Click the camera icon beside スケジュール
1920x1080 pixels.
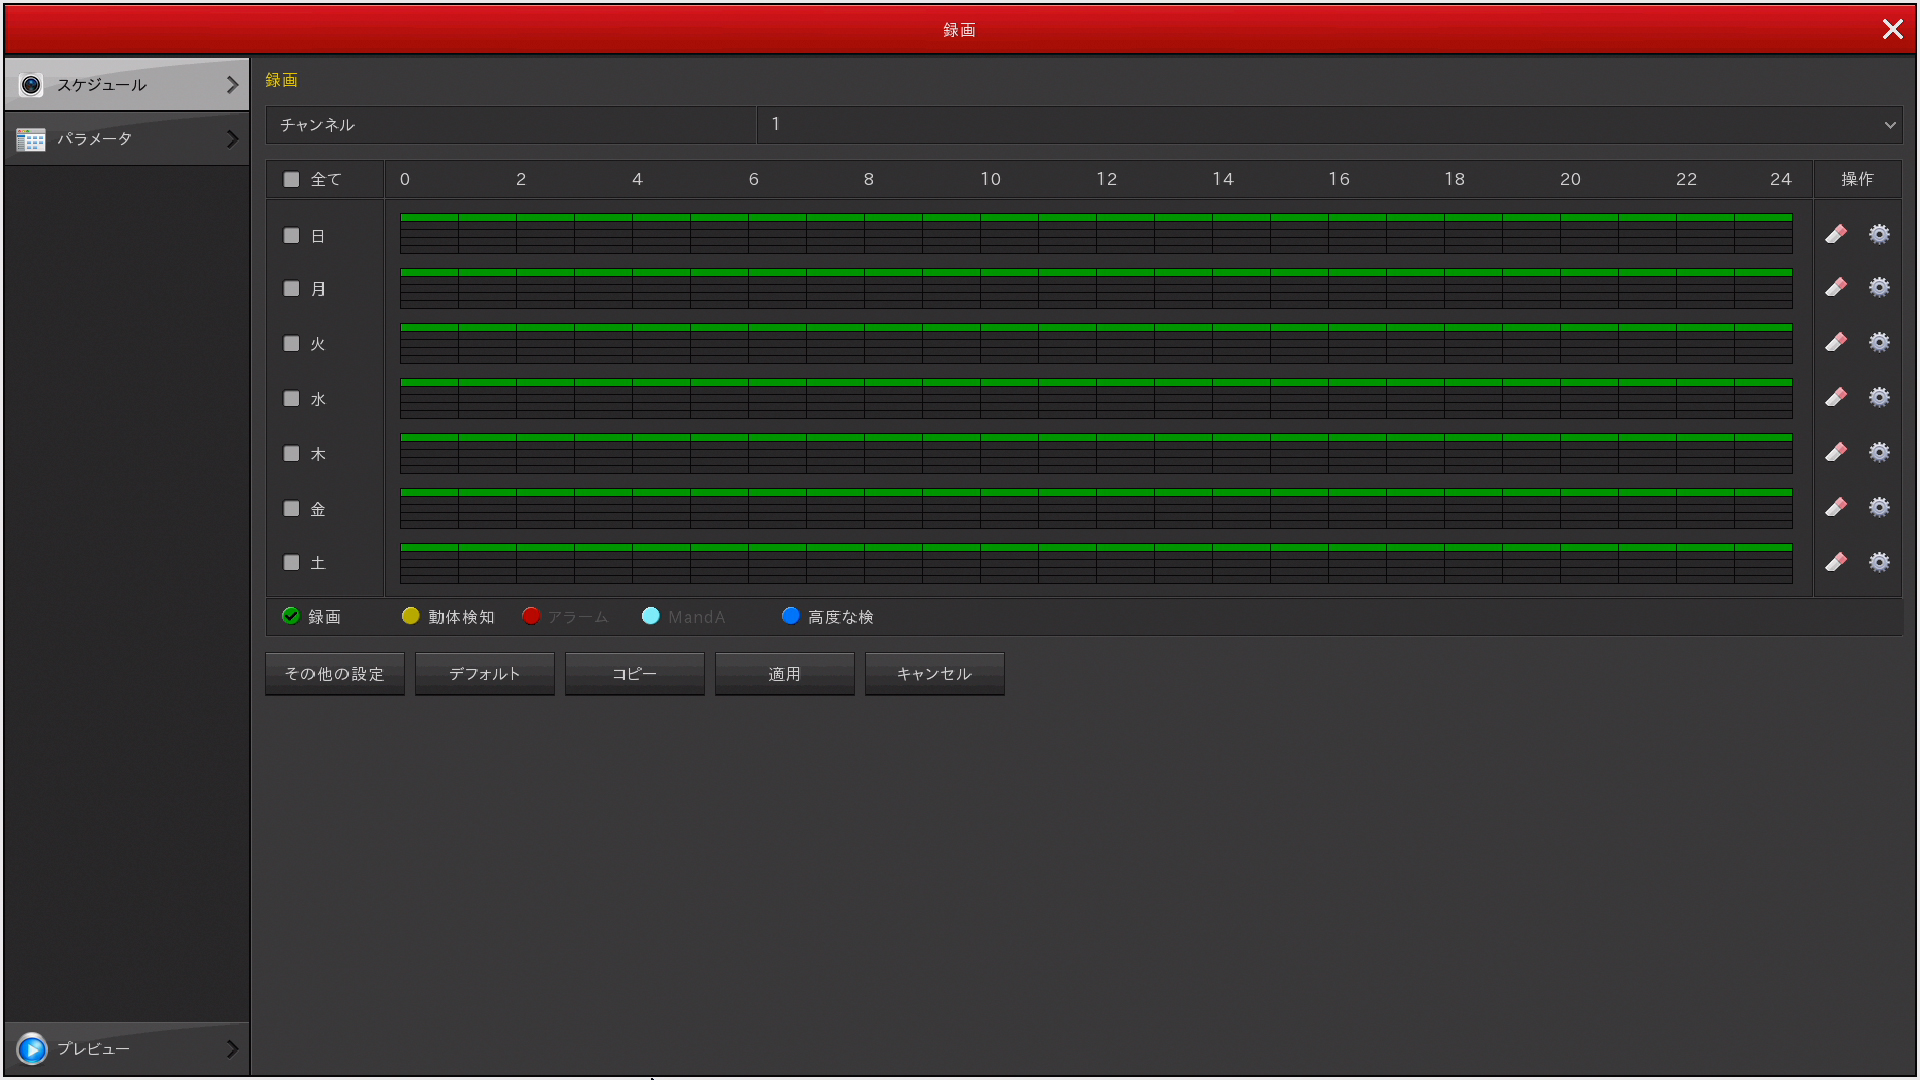click(x=31, y=85)
